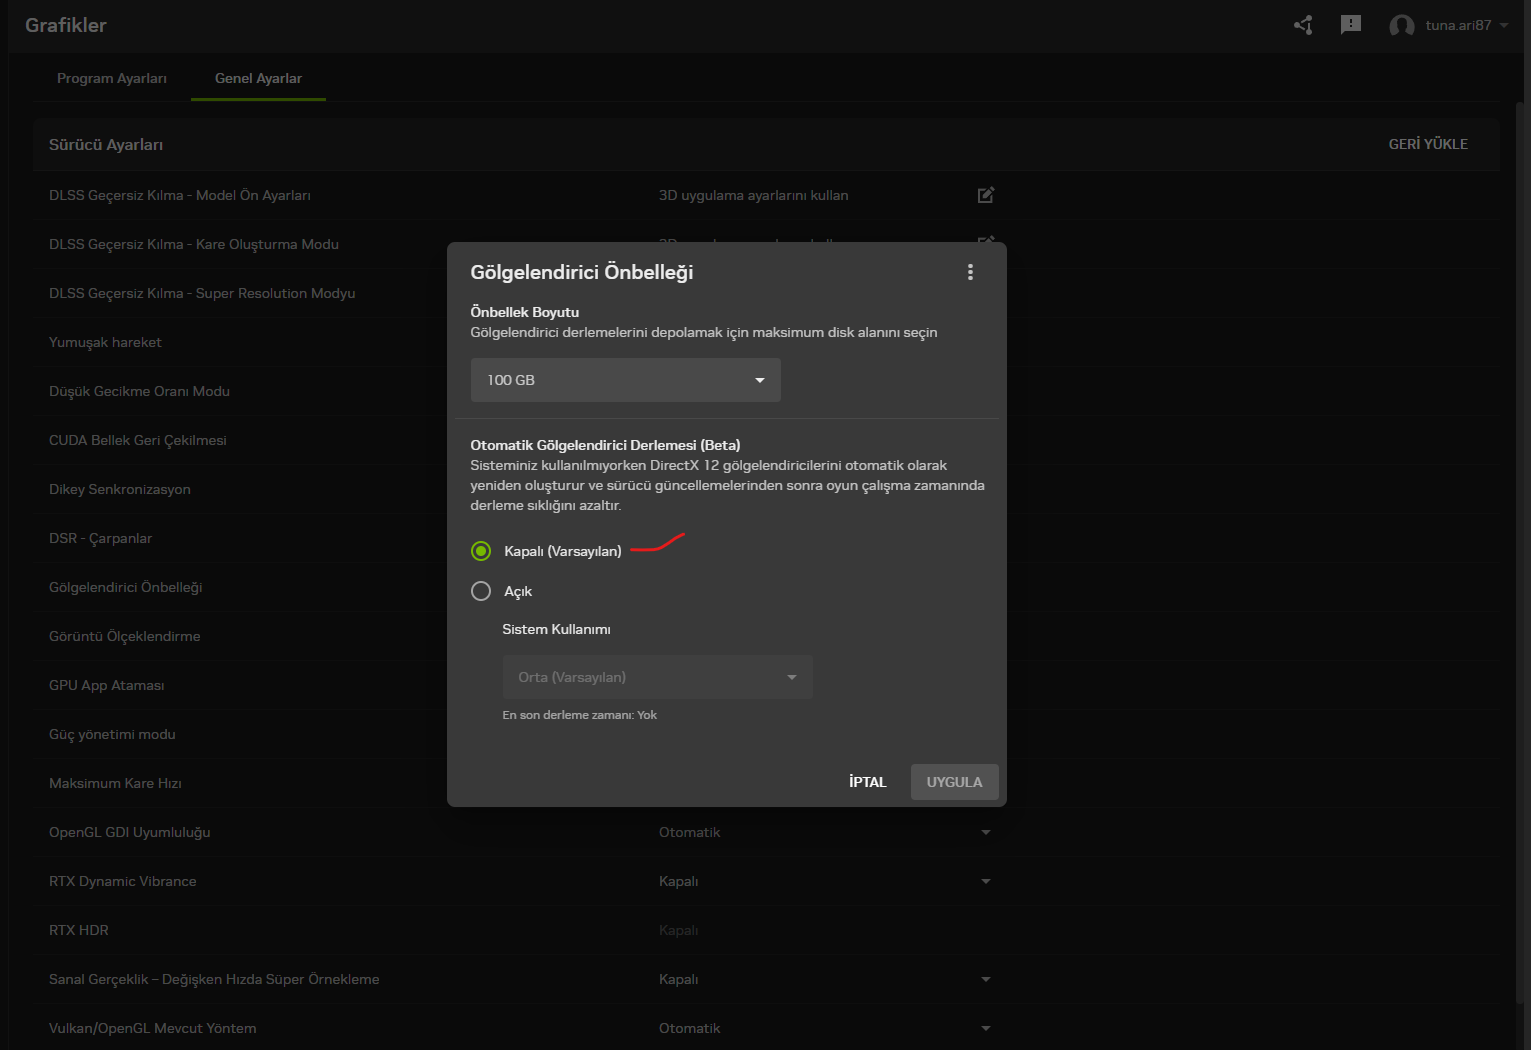The height and width of the screenshot is (1050, 1531).
Task: Click GERİ YÜKLE to restore settings
Action: tap(1428, 144)
